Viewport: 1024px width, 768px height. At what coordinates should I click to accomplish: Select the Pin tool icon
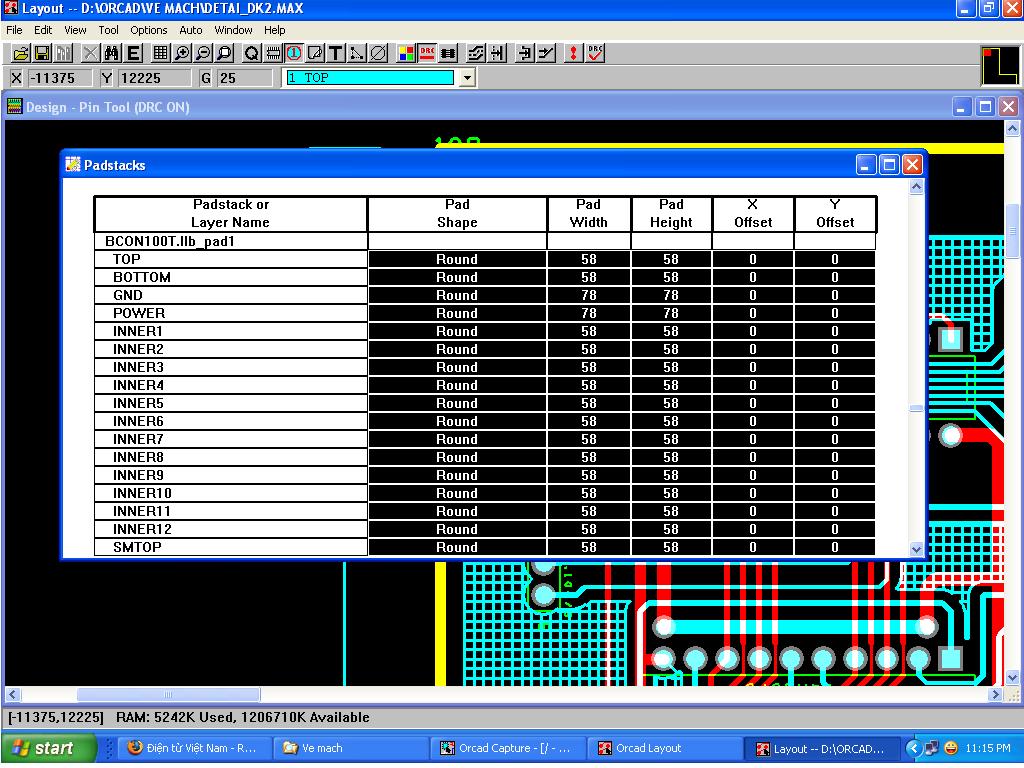(x=294, y=54)
